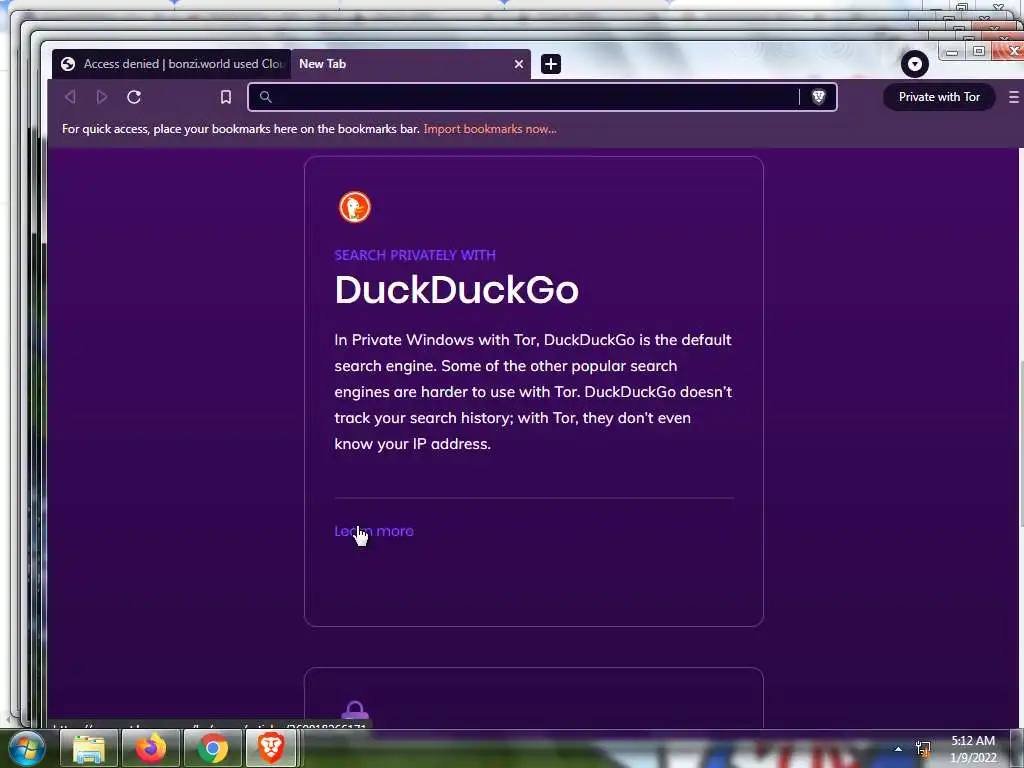The width and height of the screenshot is (1024, 768).
Task: Bookmark this page with the bookmark icon
Action: pyautogui.click(x=226, y=97)
